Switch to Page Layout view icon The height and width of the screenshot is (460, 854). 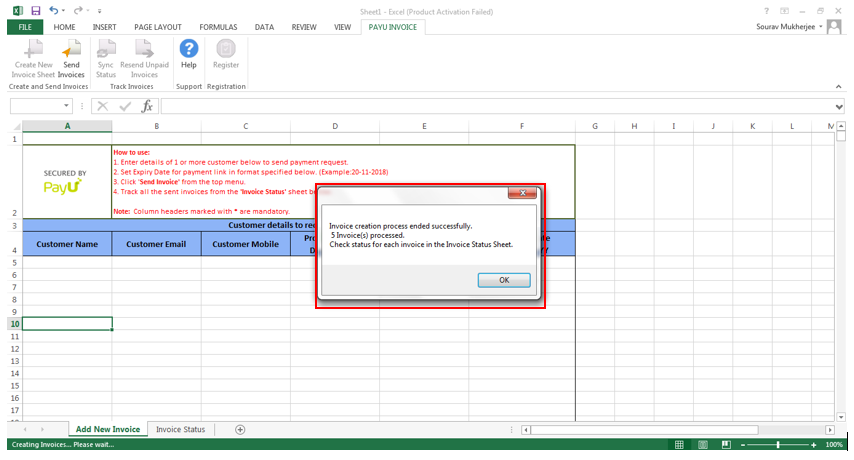pyautogui.click(x=703, y=445)
